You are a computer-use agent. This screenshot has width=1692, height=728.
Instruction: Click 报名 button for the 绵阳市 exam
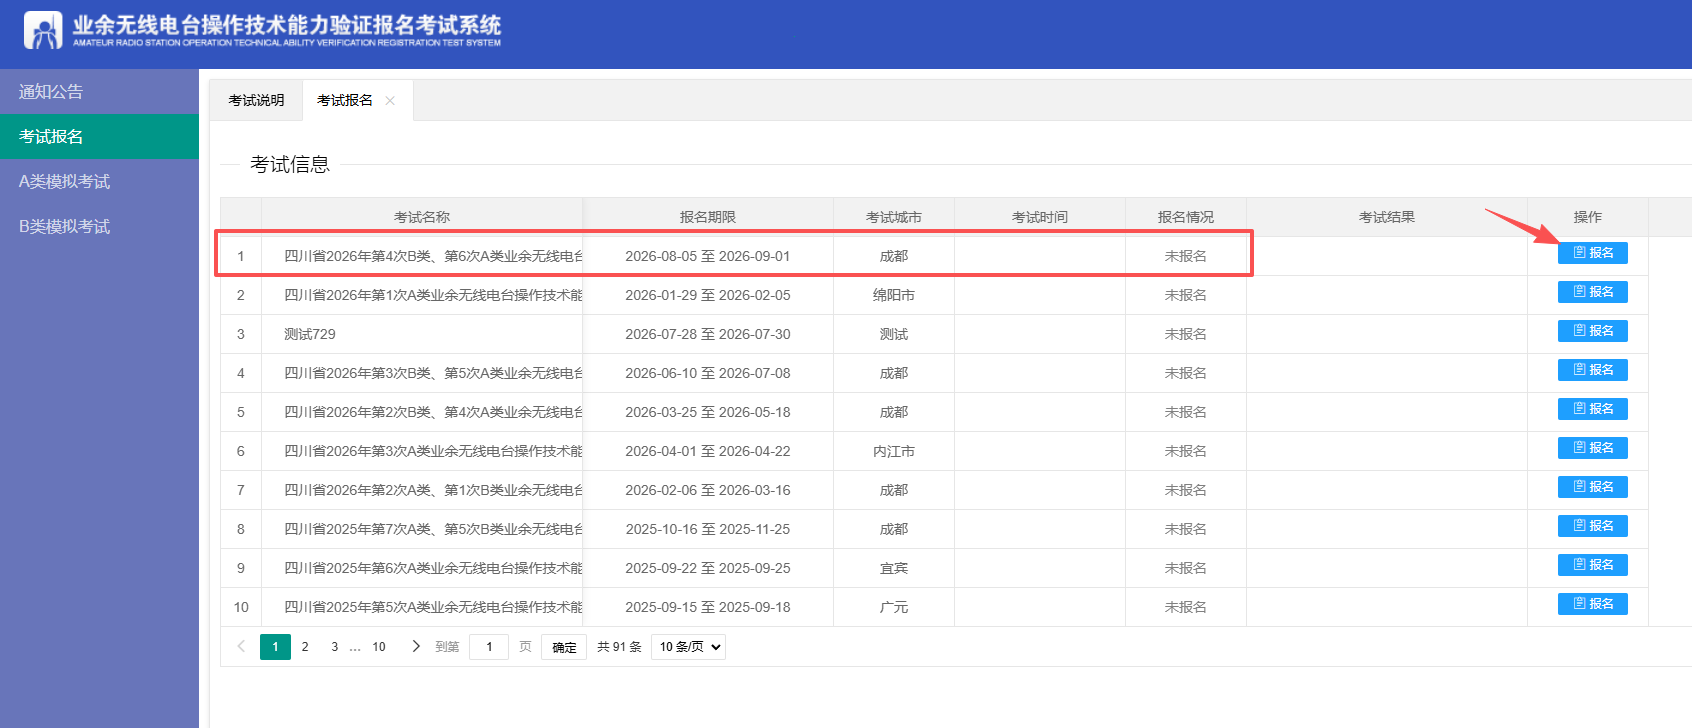point(1592,292)
